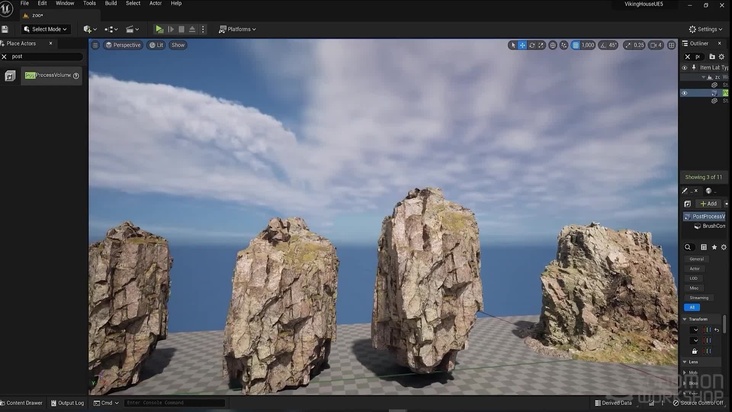Change camera speed setting 4
Image resolution: width=732 pixels, height=412 pixels.
(656, 45)
